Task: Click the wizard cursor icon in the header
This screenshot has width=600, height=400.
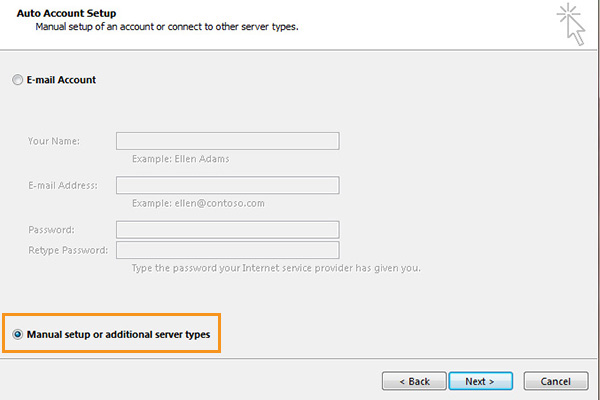Action: pyautogui.click(x=571, y=24)
